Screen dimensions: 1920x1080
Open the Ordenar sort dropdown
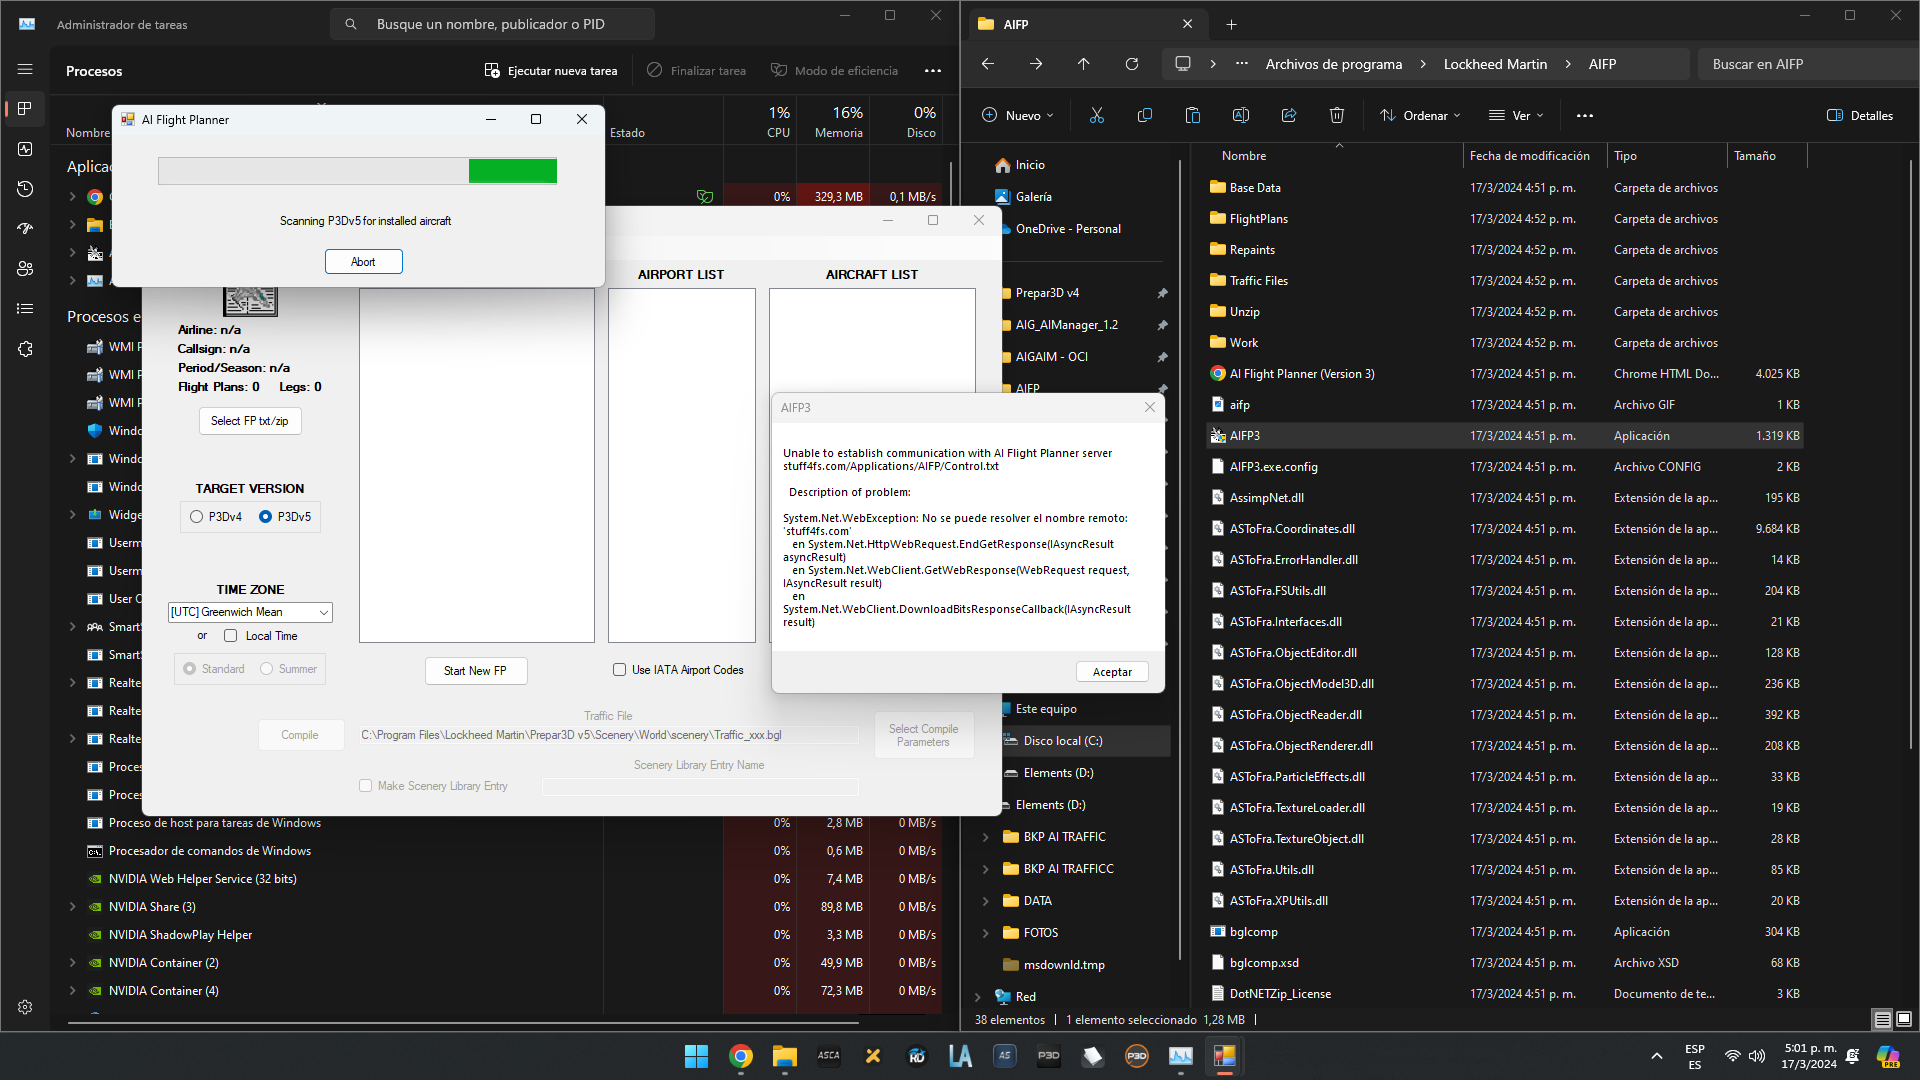[x=1420, y=115]
